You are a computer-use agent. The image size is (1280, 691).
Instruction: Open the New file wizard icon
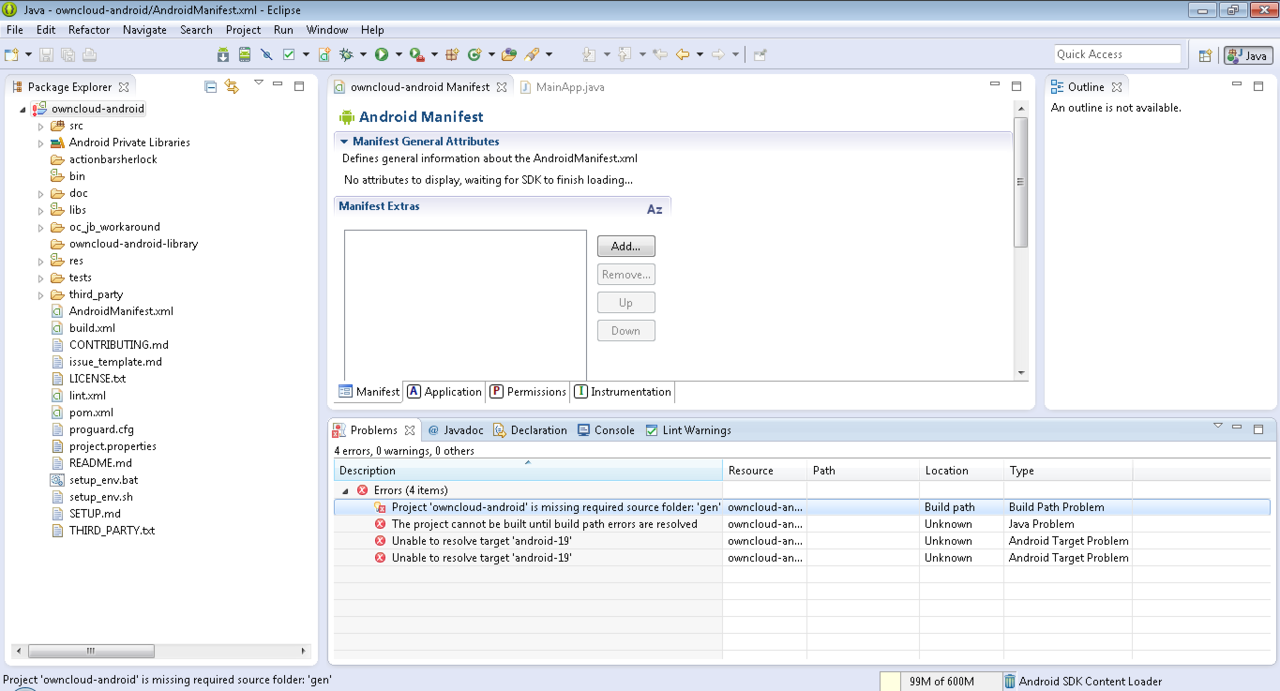pyautogui.click(x=12, y=54)
